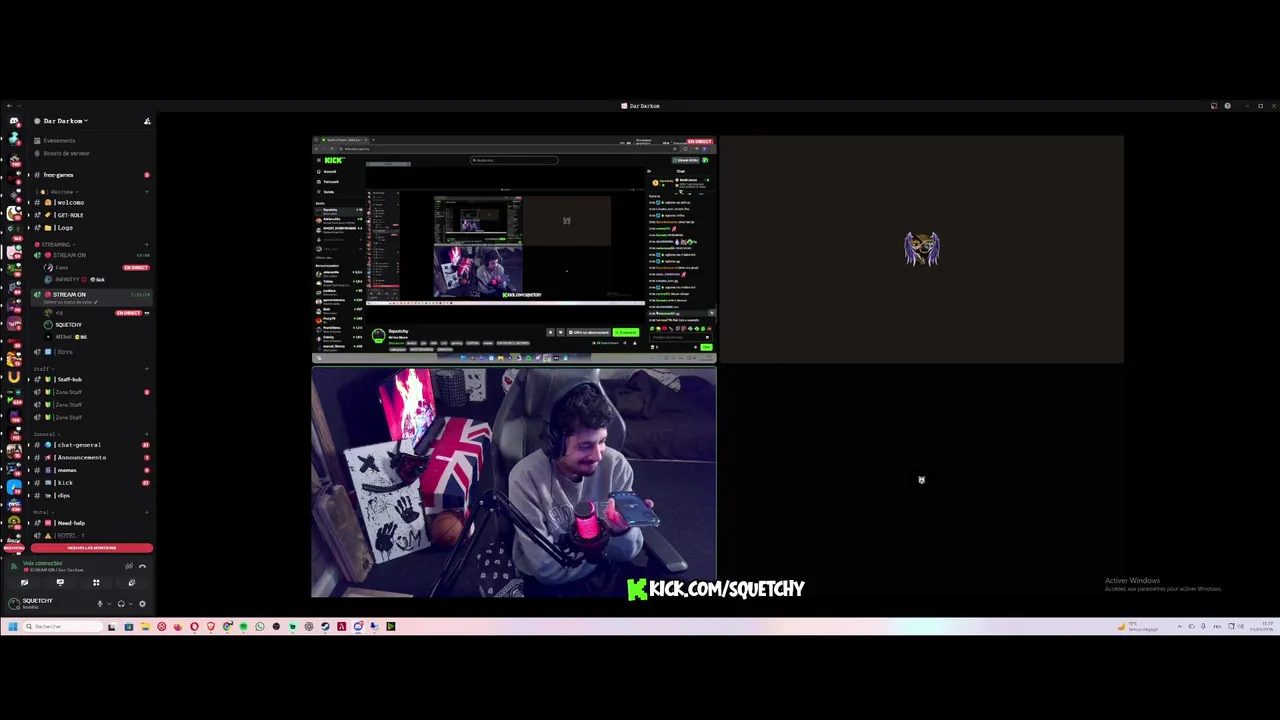Open OBS Studio from the taskbar
This screenshot has height=720, width=1280.
pyautogui.click(x=276, y=626)
